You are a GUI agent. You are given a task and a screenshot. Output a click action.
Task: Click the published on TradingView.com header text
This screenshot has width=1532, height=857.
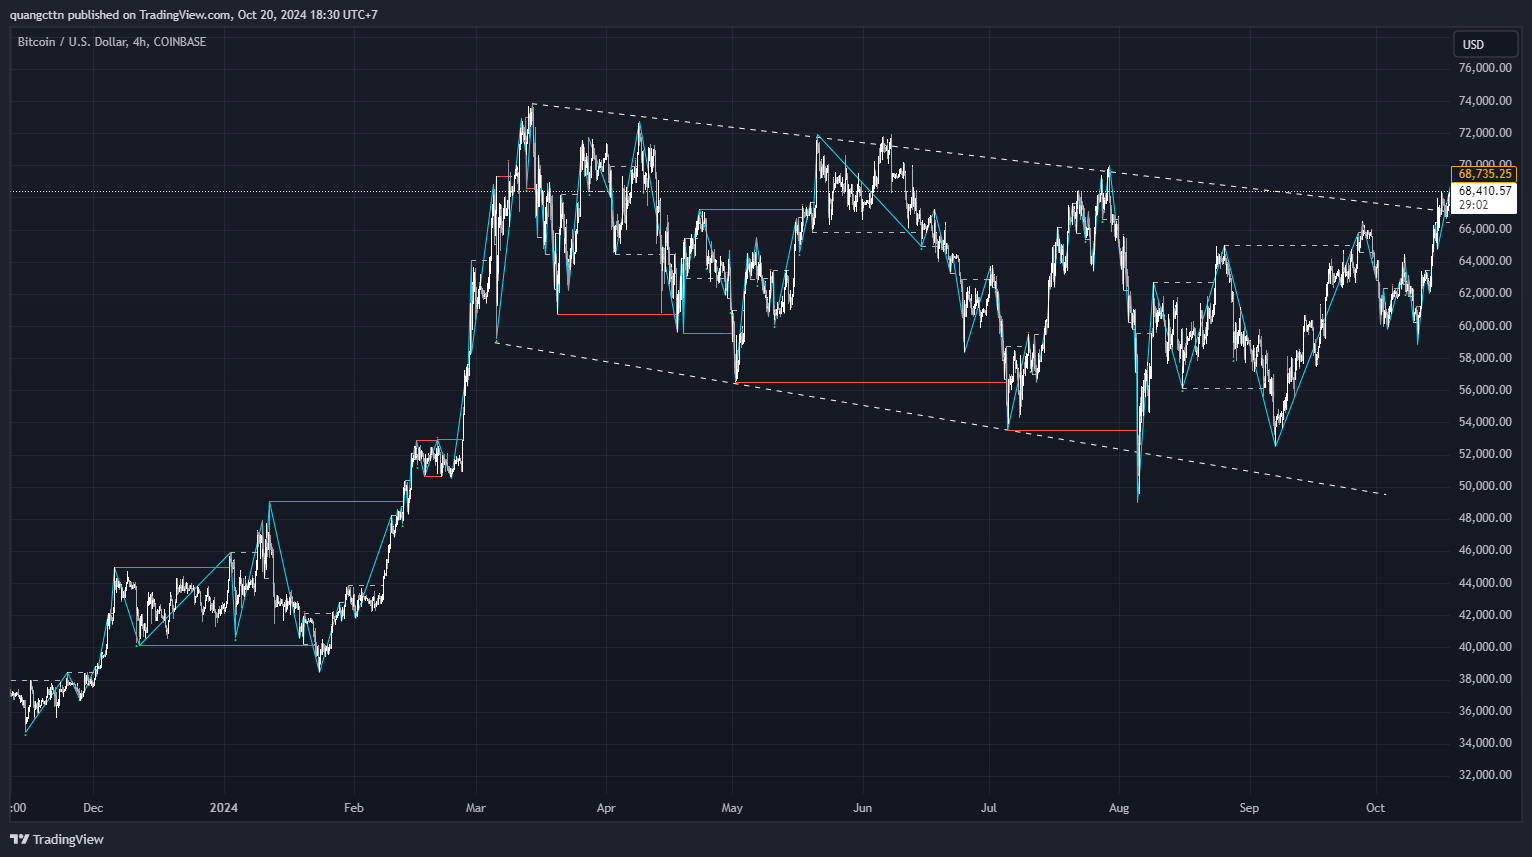(150, 15)
